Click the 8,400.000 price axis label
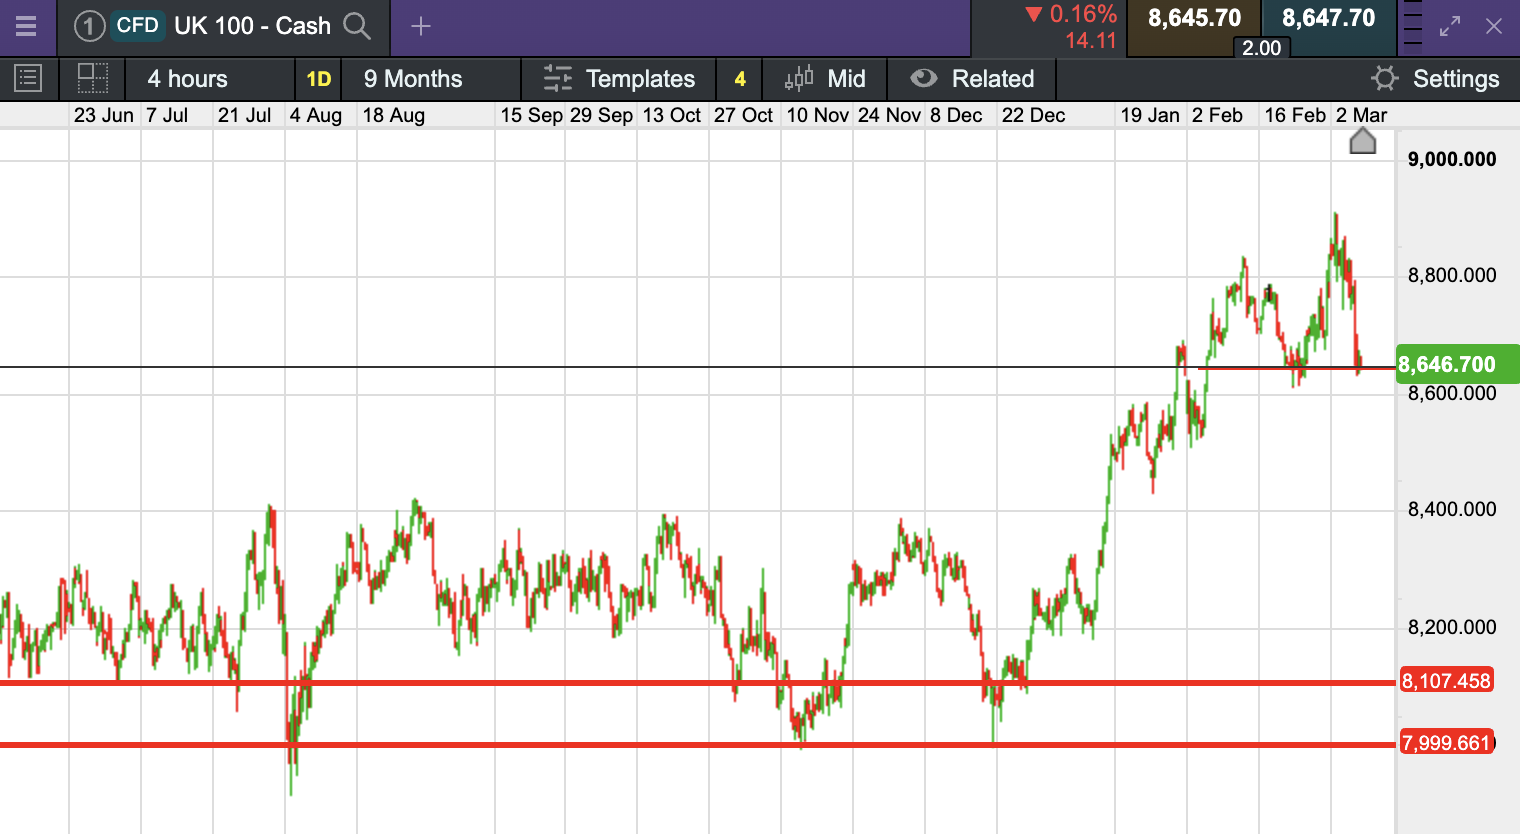The image size is (1520, 834). coord(1452,509)
